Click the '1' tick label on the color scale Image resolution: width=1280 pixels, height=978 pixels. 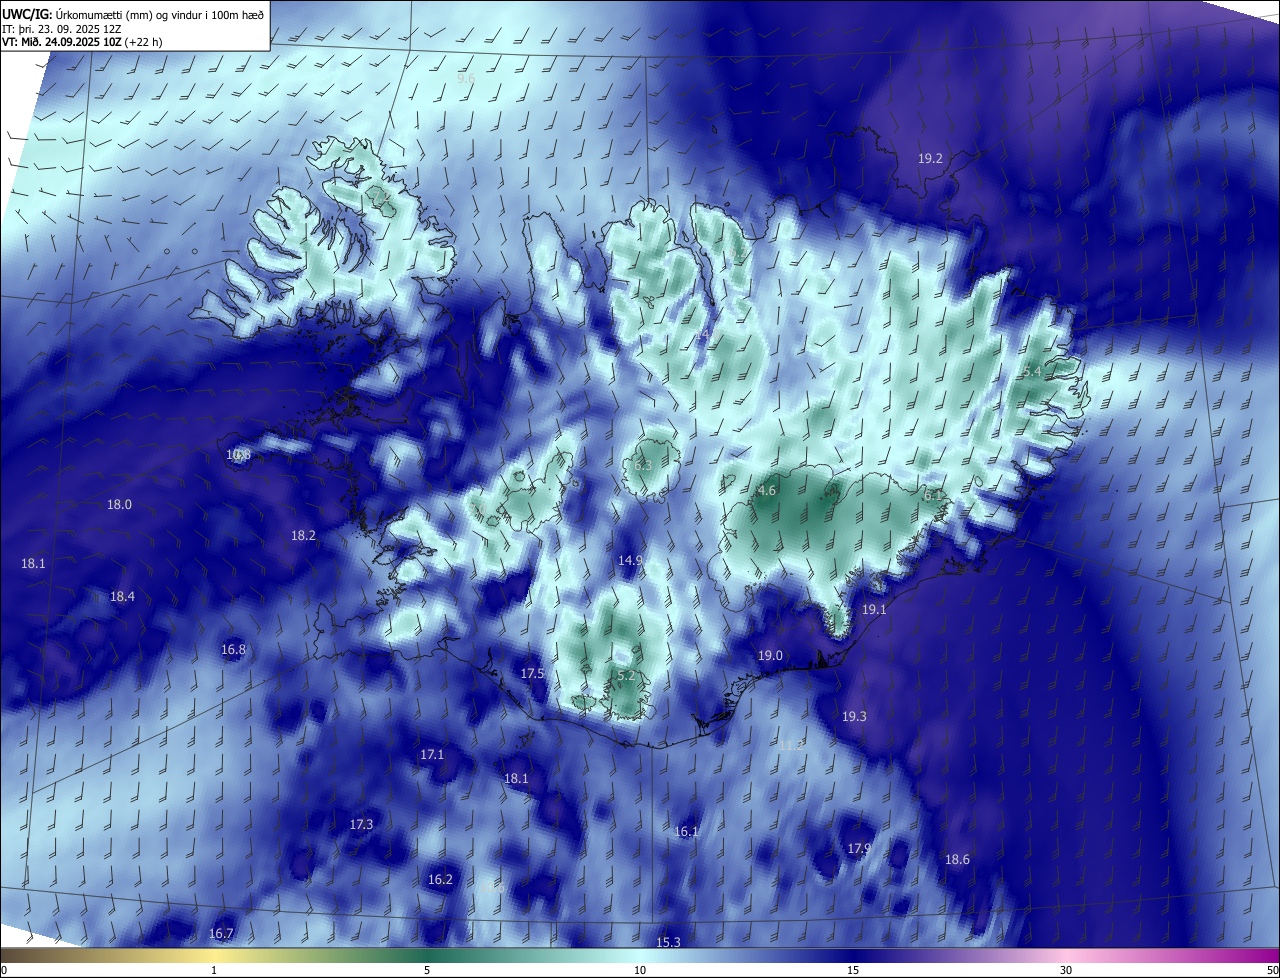point(214,970)
